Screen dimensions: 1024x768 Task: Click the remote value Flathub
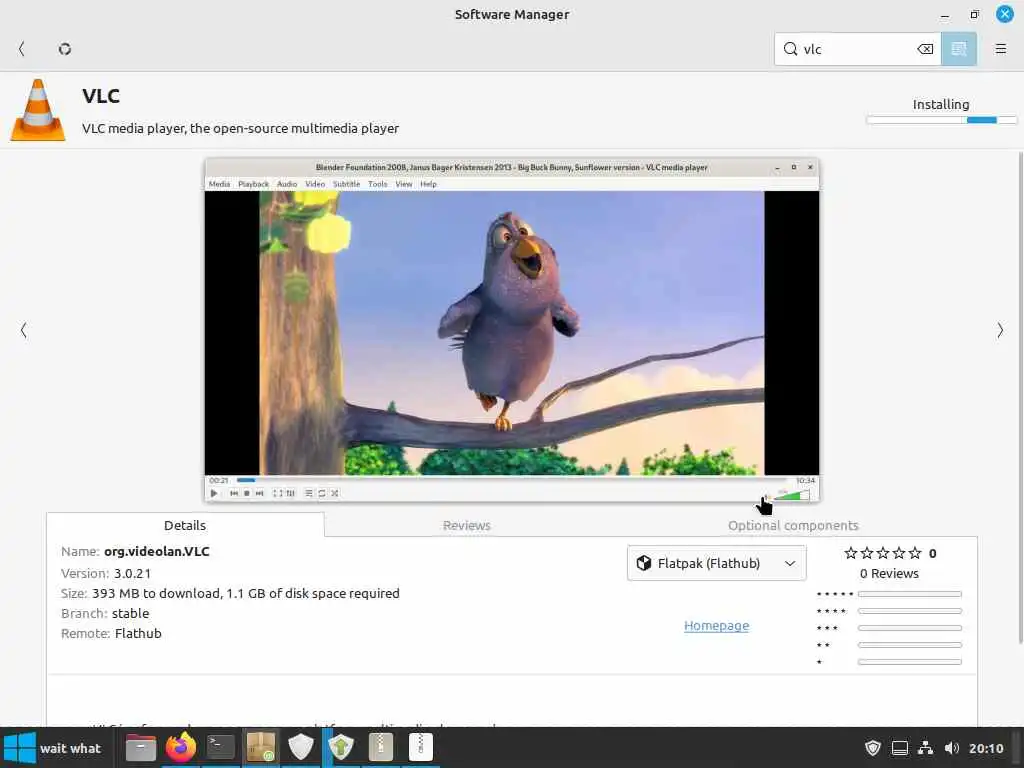tap(138, 633)
